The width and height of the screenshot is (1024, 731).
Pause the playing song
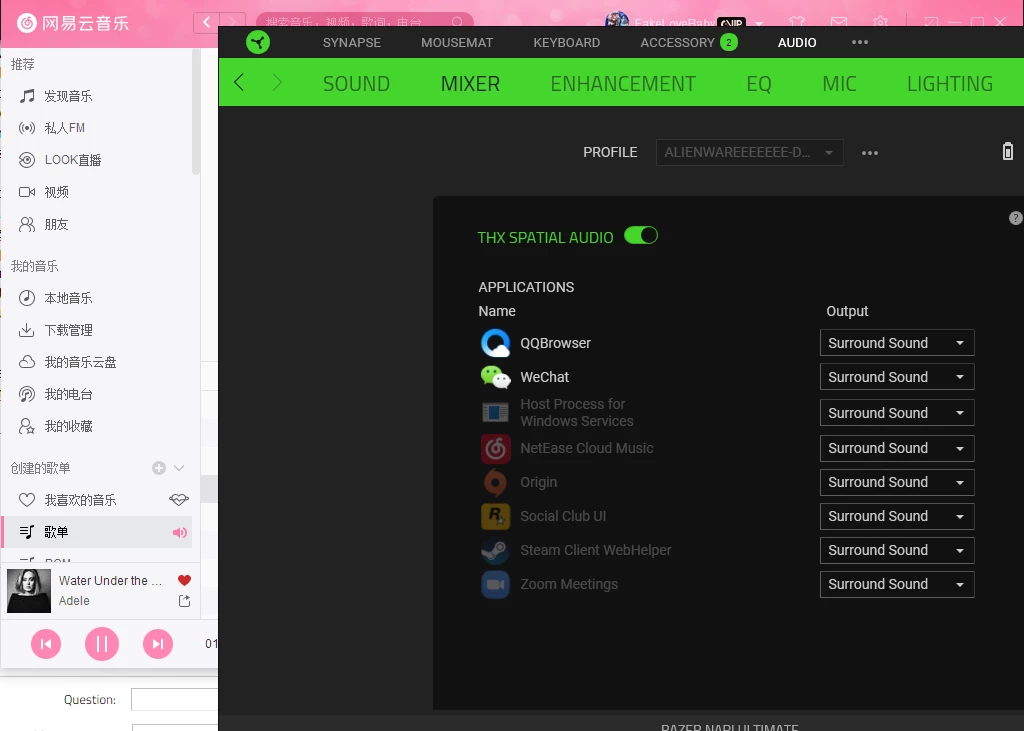pos(102,644)
